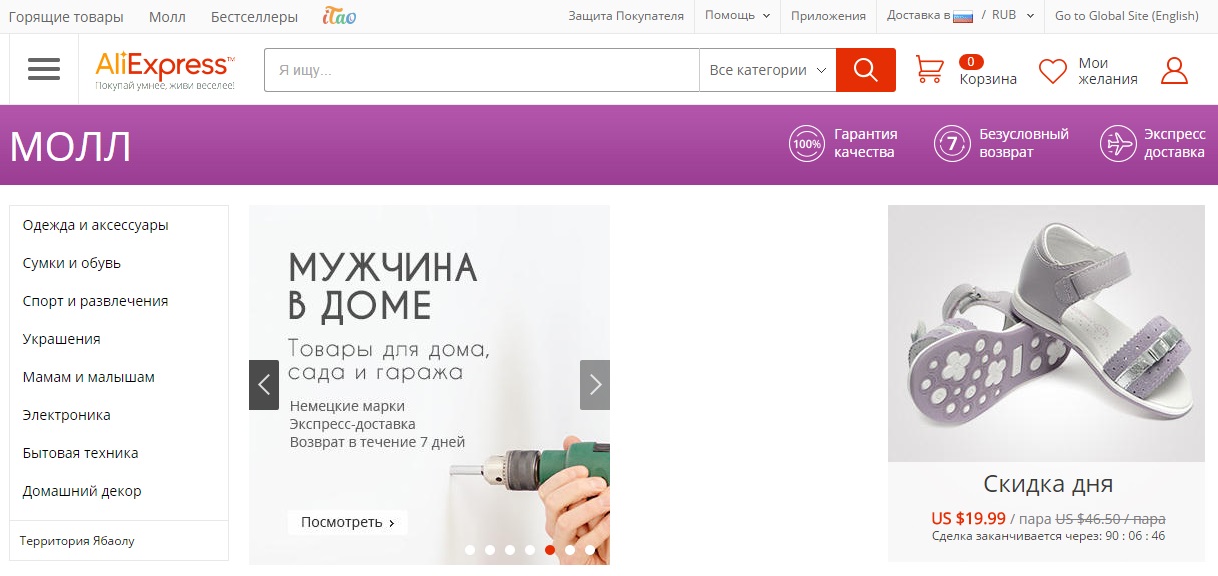Screen dimensions: 1218x576
Task: Click the iTao logo link
Action: (x=340, y=16)
